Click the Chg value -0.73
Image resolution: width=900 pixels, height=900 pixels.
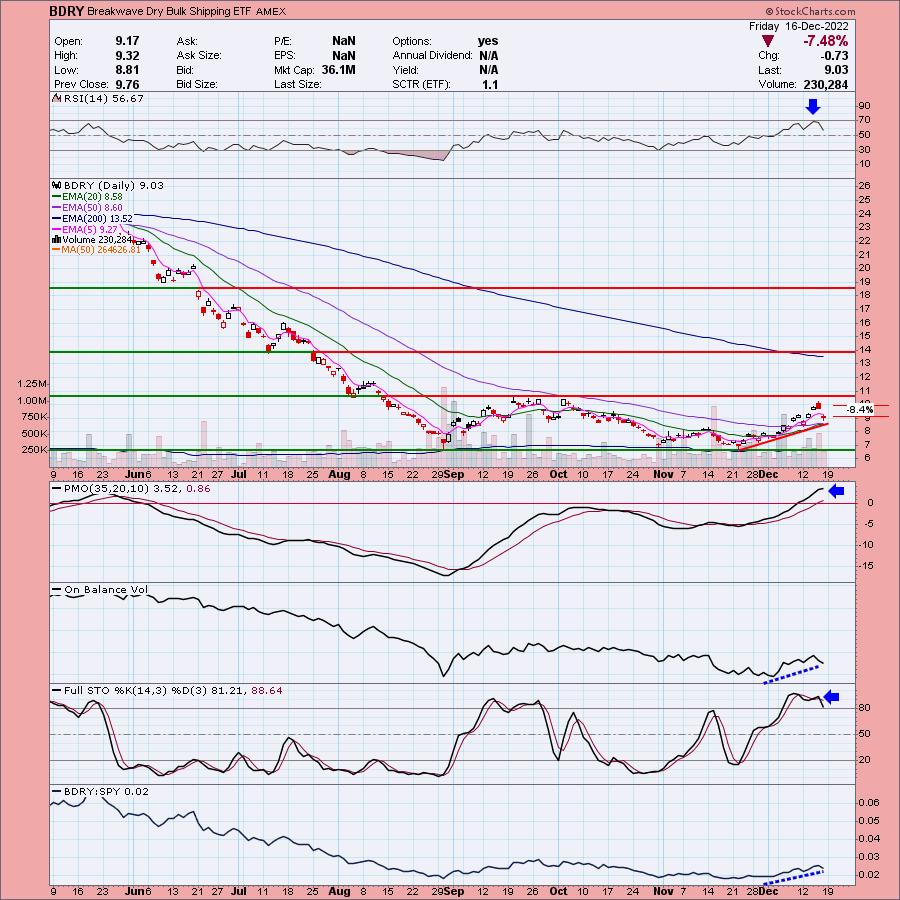(x=834, y=56)
